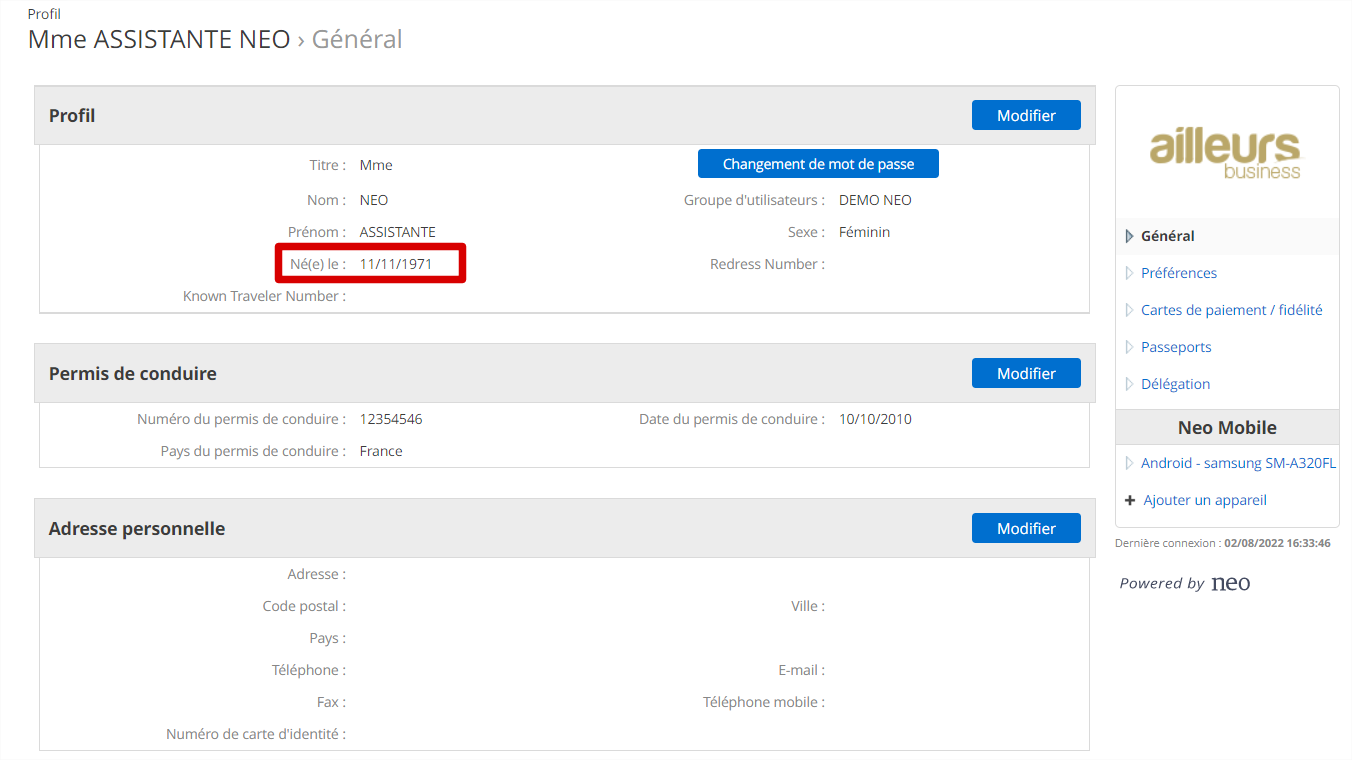This screenshot has height=760, width=1352.
Task: Click user group value DEMO NEO
Action: [x=875, y=200]
